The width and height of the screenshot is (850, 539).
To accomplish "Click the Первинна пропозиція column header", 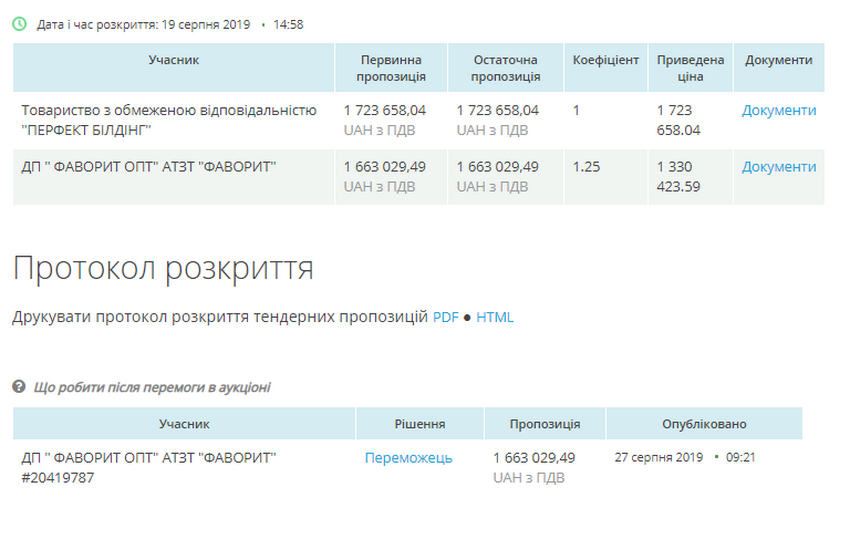I will pos(391,68).
